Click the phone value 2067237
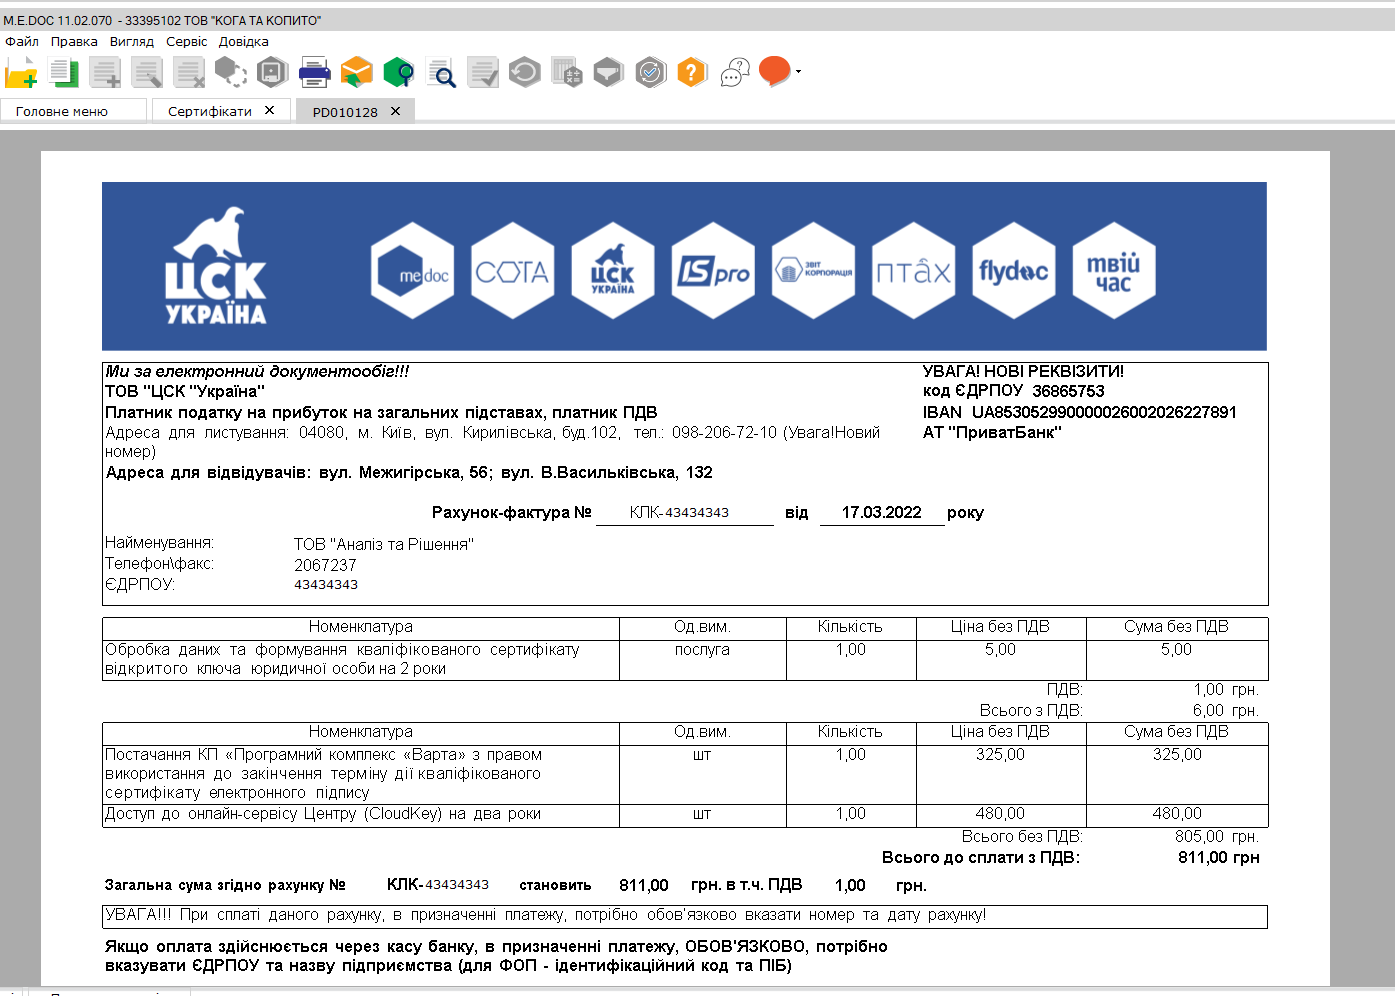This screenshot has width=1395, height=996. coord(325,565)
